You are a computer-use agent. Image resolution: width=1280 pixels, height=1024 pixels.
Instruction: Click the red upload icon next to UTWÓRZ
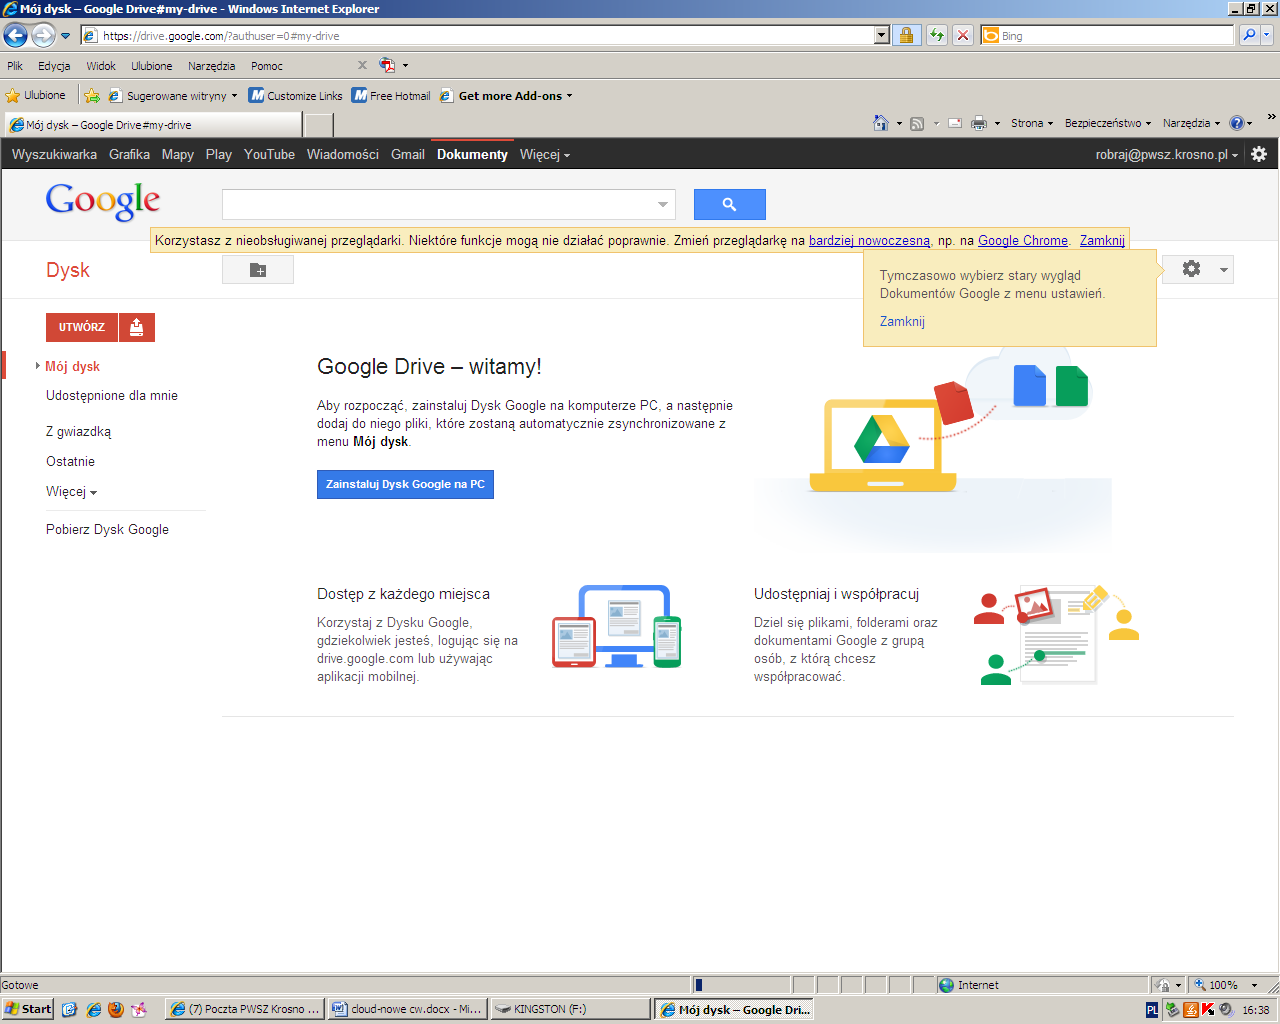point(137,327)
